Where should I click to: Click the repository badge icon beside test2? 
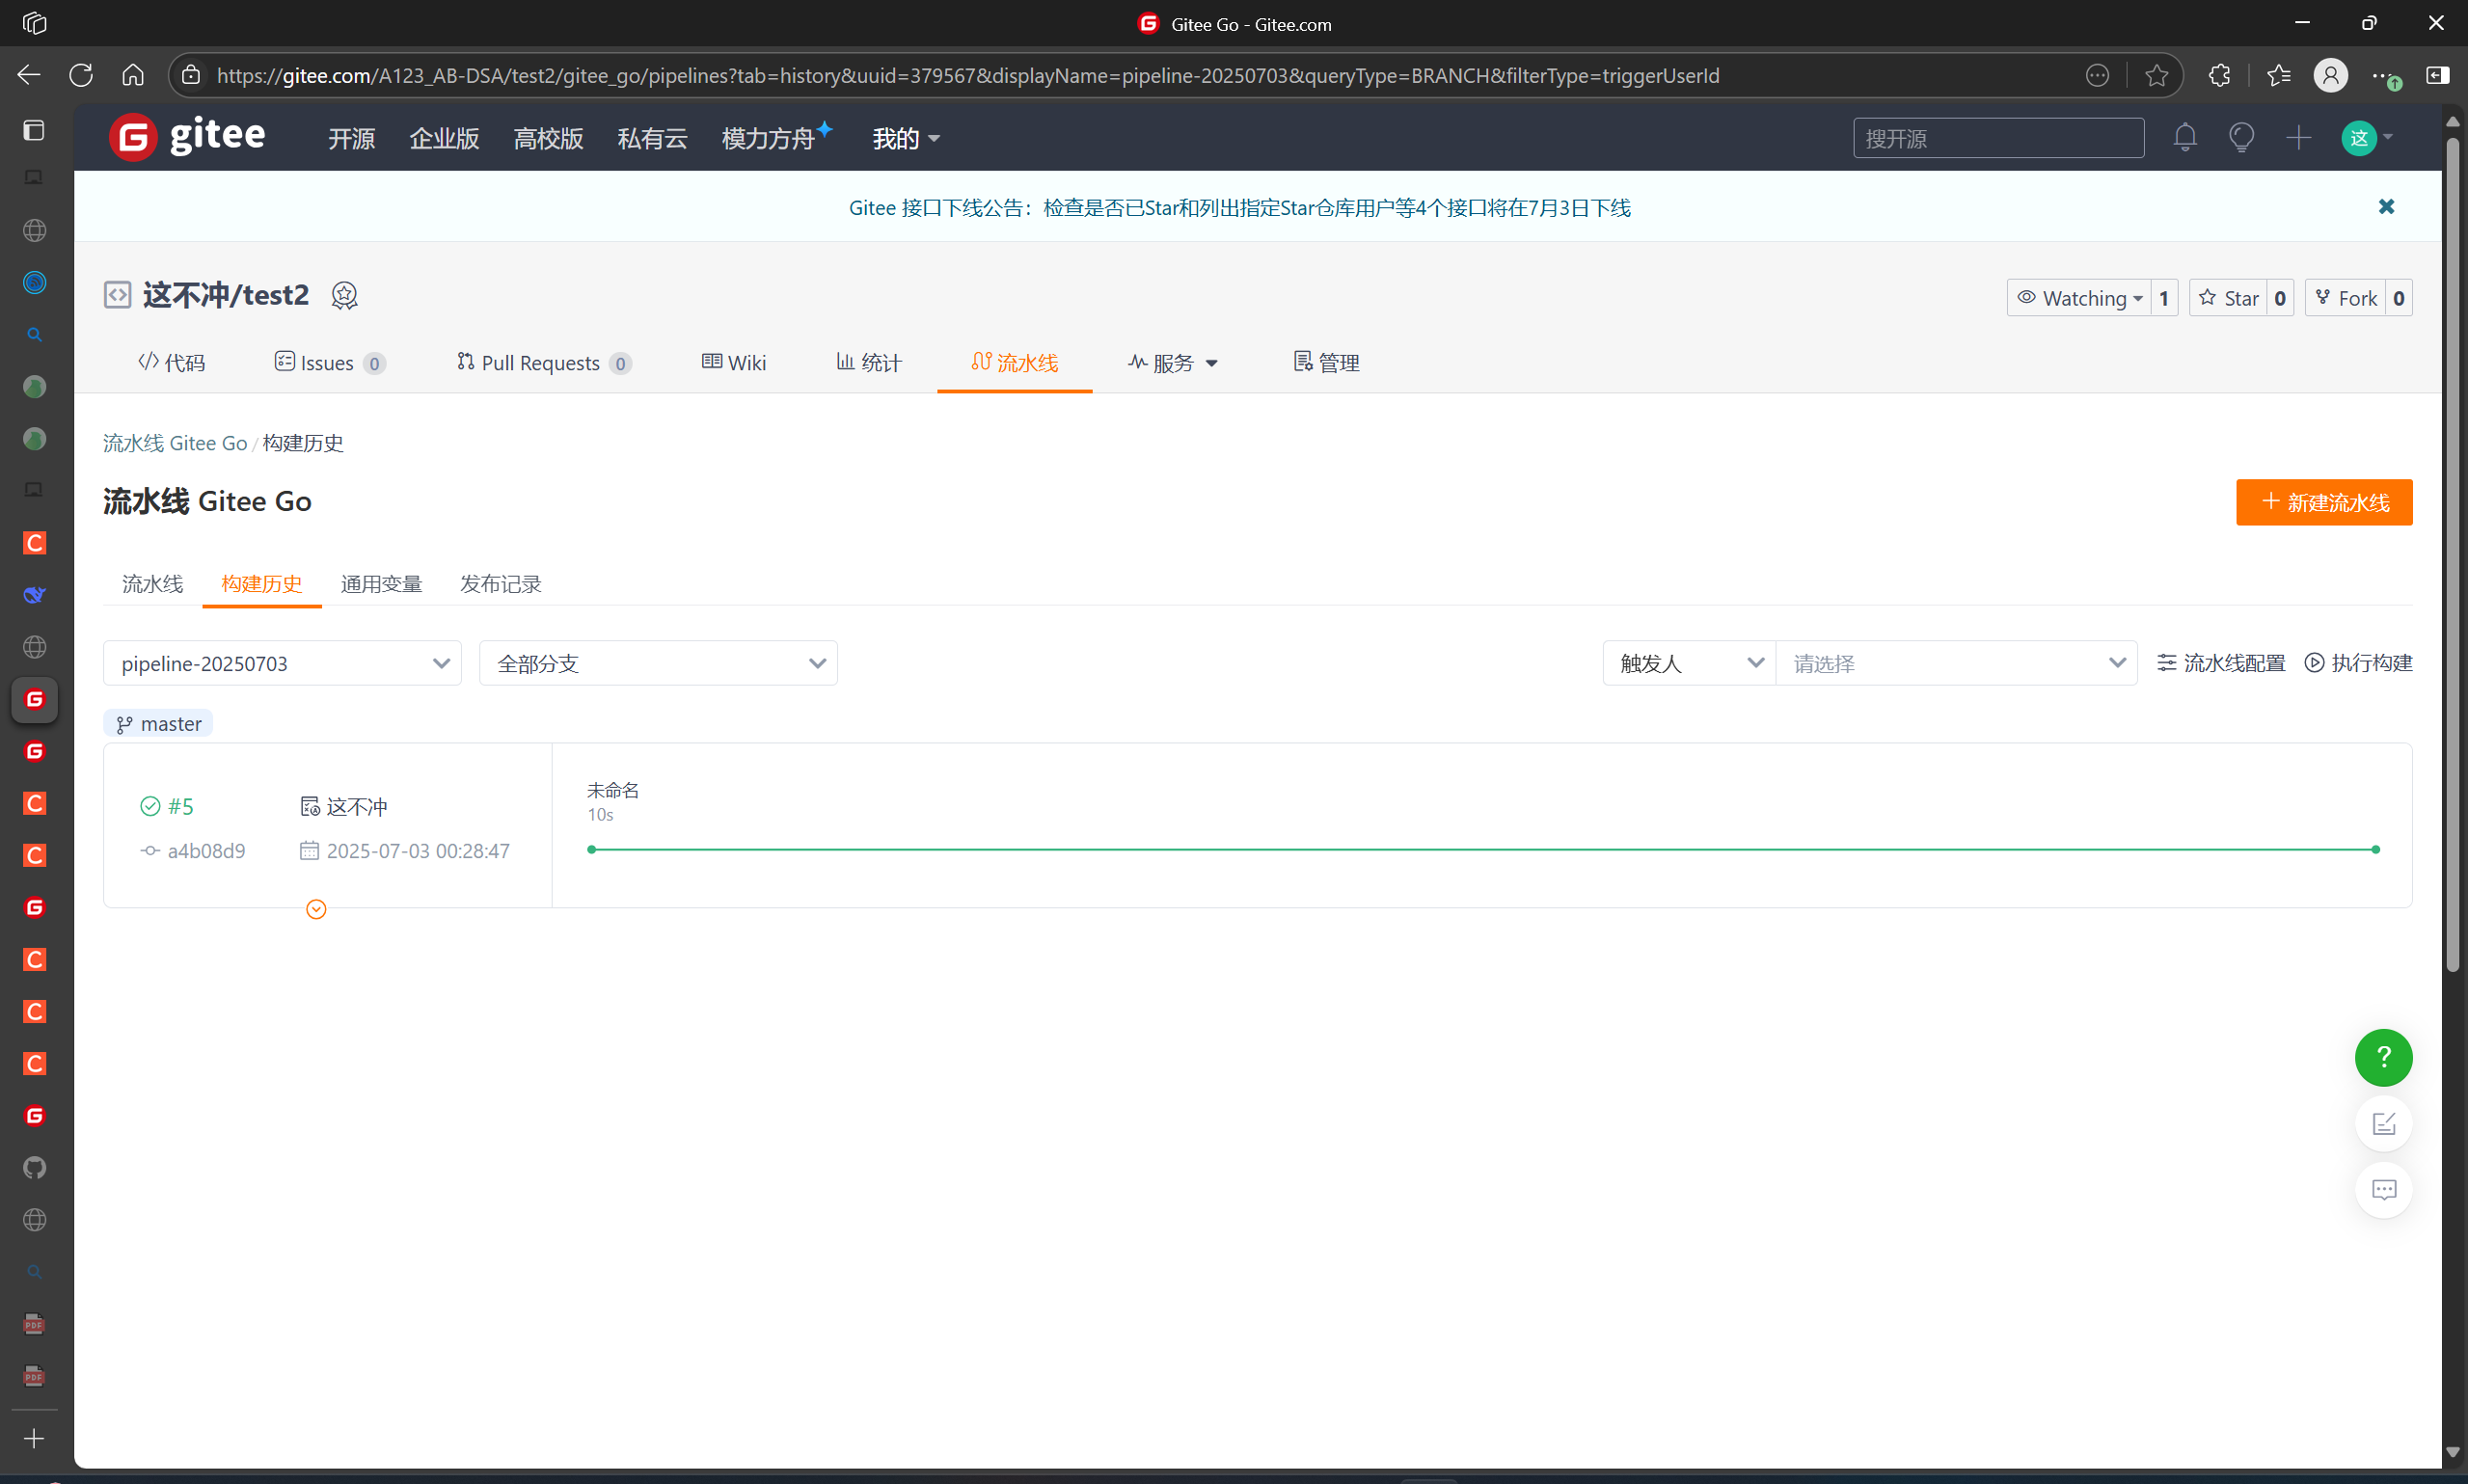click(344, 296)
